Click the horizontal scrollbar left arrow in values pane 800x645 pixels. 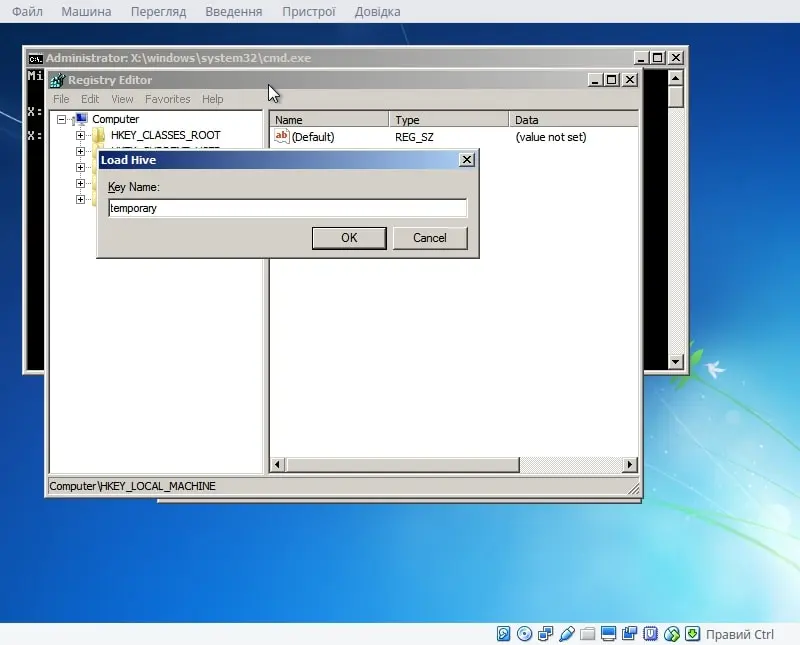coord(277,465)
